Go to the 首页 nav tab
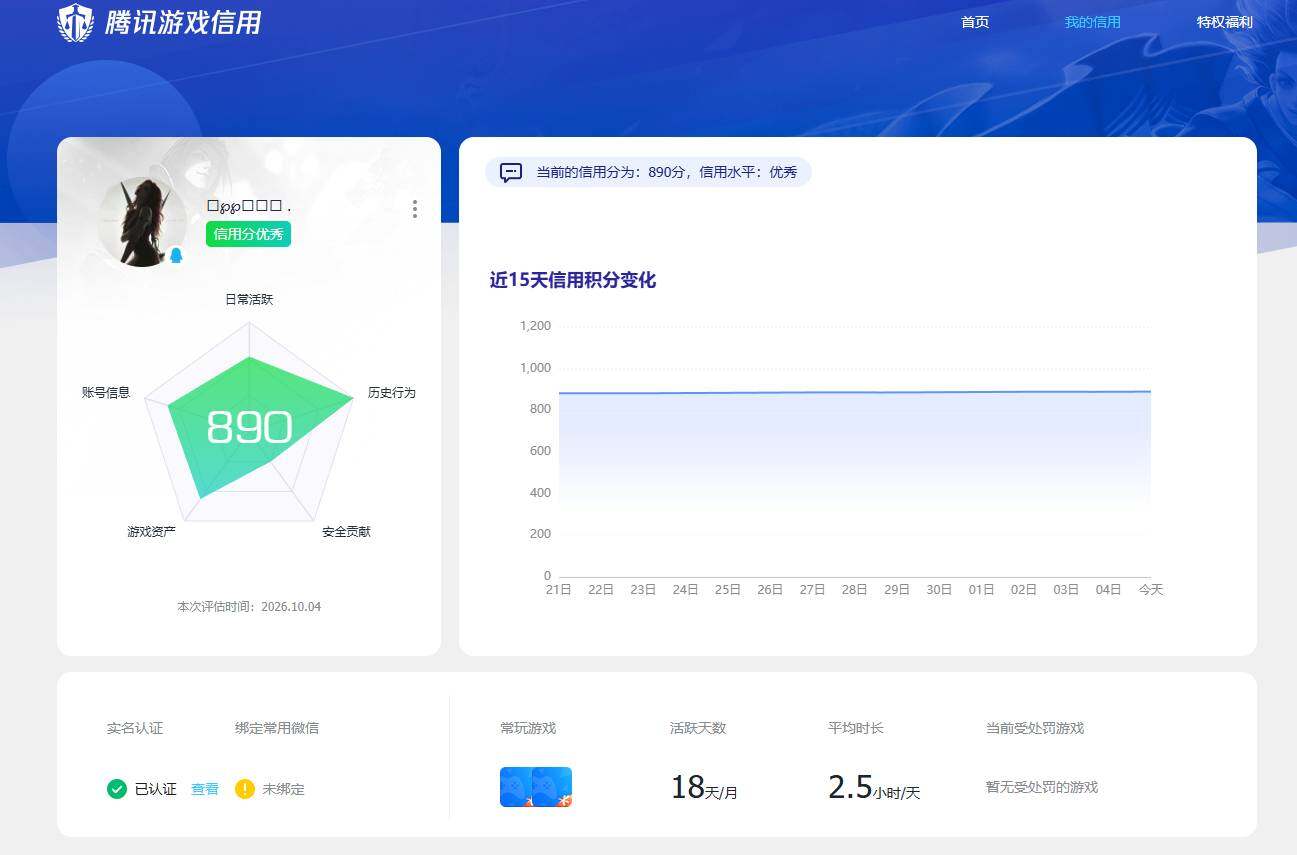This screenshot has height=855, width=1297. 975,22
